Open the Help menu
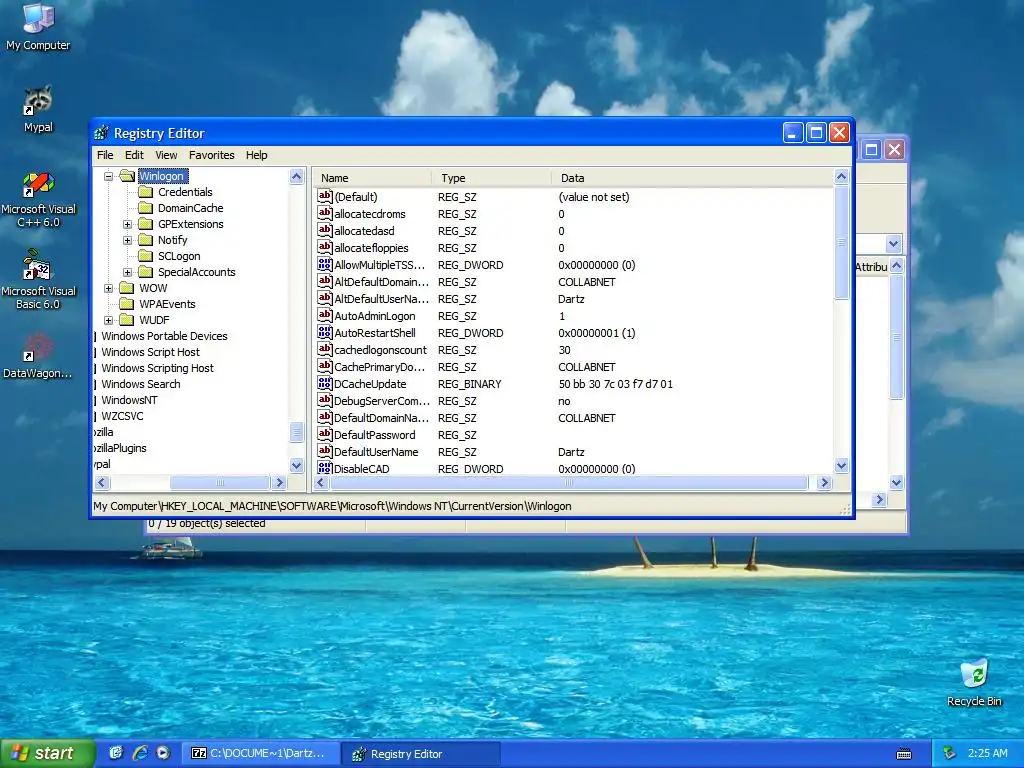The height and width of the screenshot is (768, 1024). (x=257, y=155)
